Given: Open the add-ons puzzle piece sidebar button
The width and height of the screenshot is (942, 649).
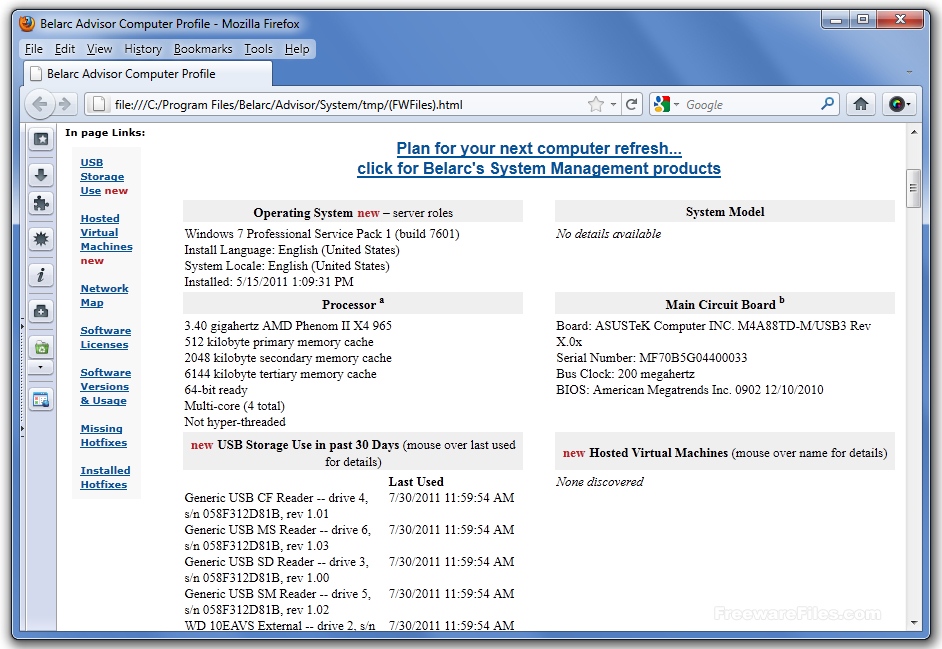Looking at the screenshot, I should pyautogui.click(x=41, y=203).
